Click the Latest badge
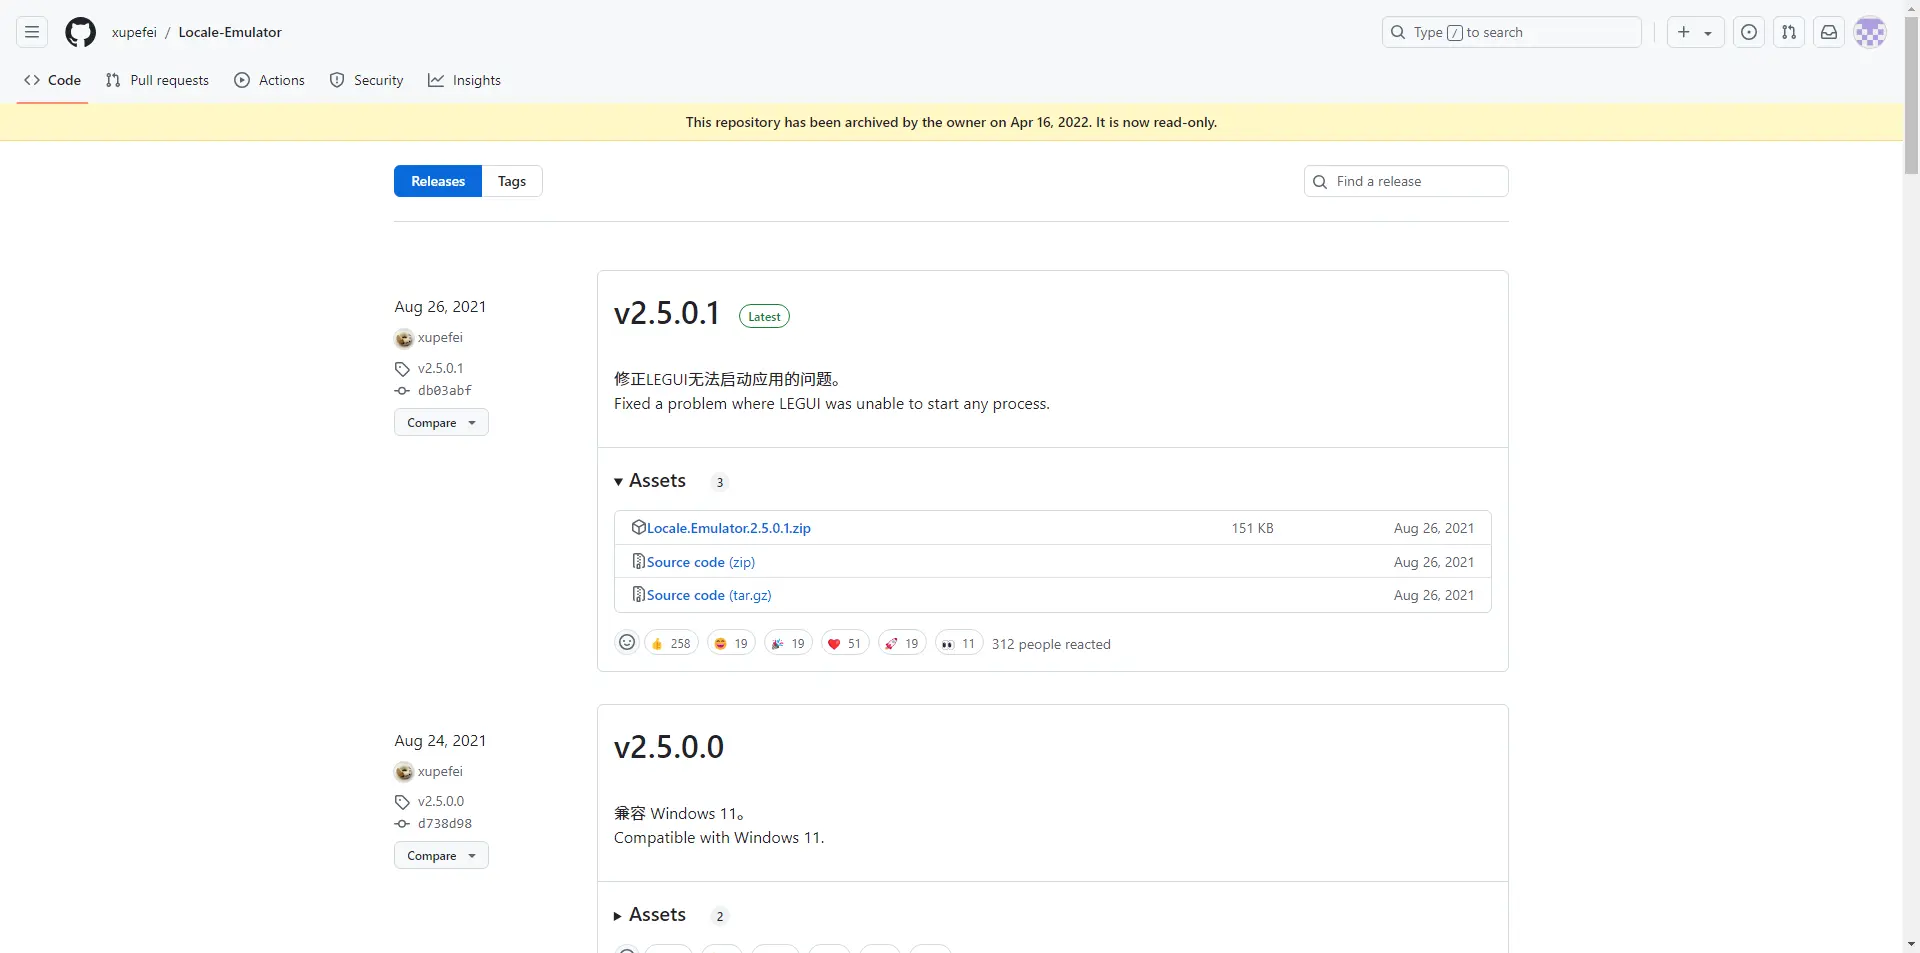This screenshot has width=1920, height=953. tap(764, 316)
